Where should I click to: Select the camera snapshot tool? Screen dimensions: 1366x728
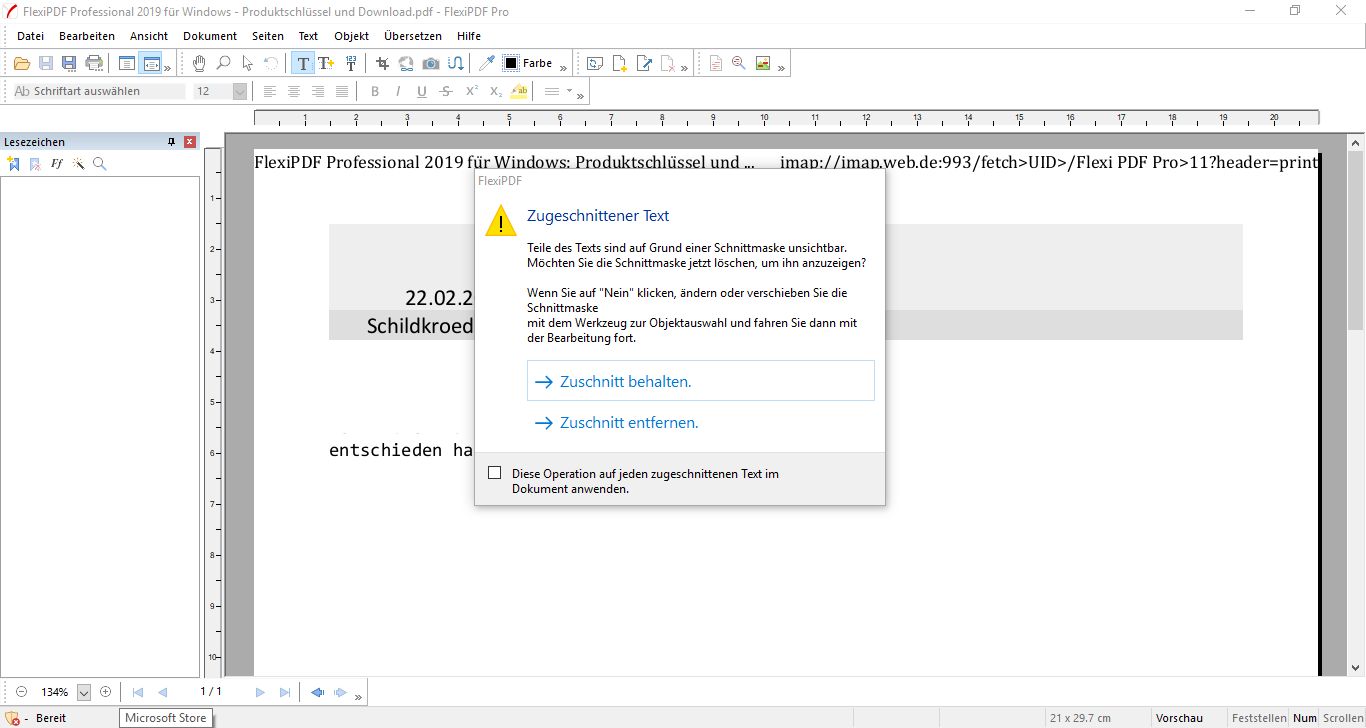click(430, 63)
